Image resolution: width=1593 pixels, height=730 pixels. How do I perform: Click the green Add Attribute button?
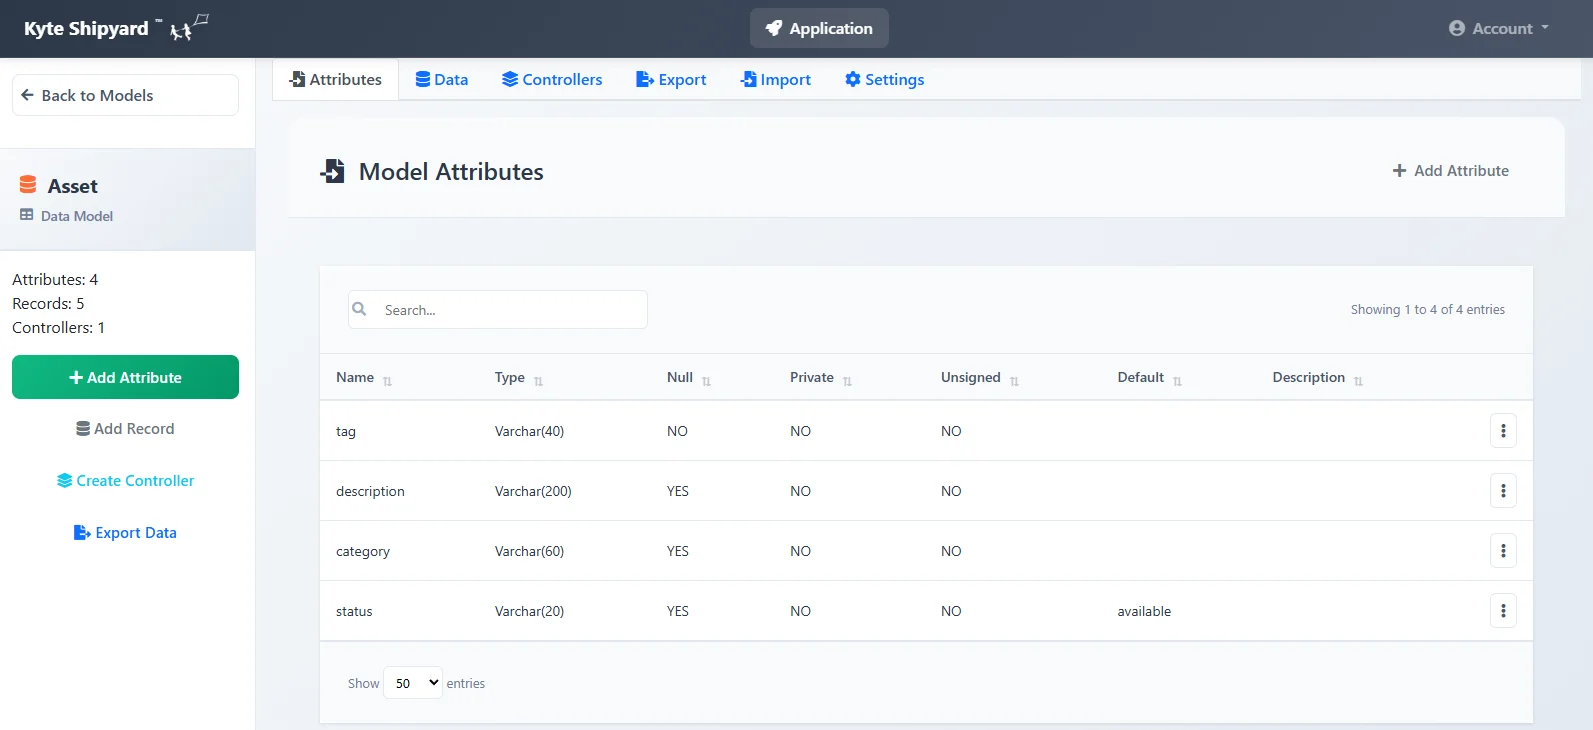[x=125, y=377]
